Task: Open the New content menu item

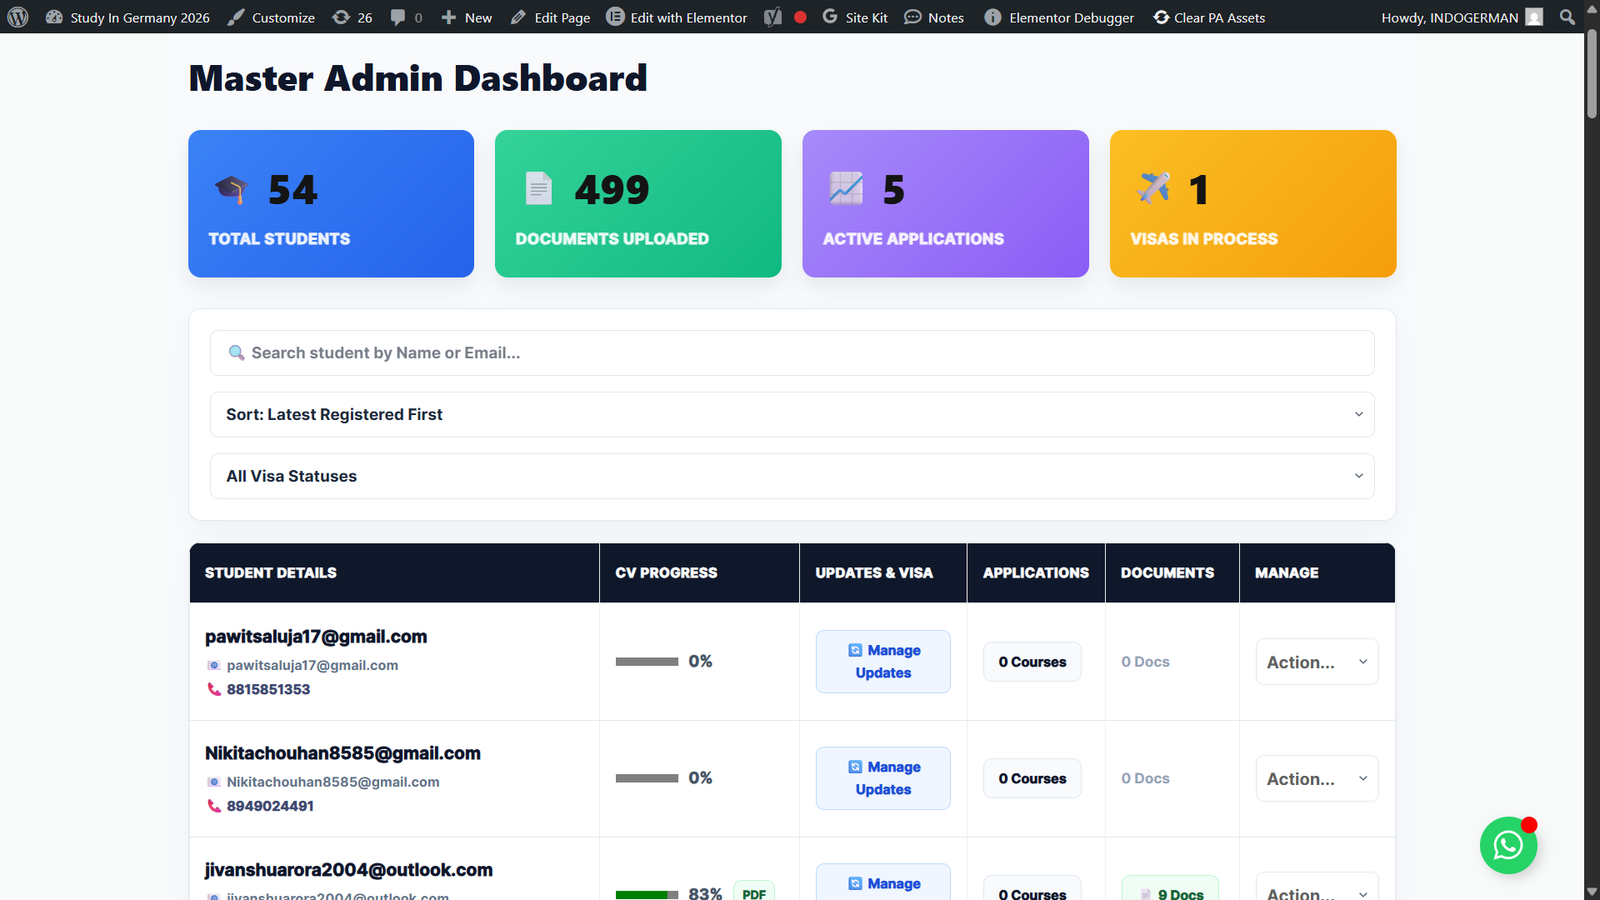Action: (467, 17)
